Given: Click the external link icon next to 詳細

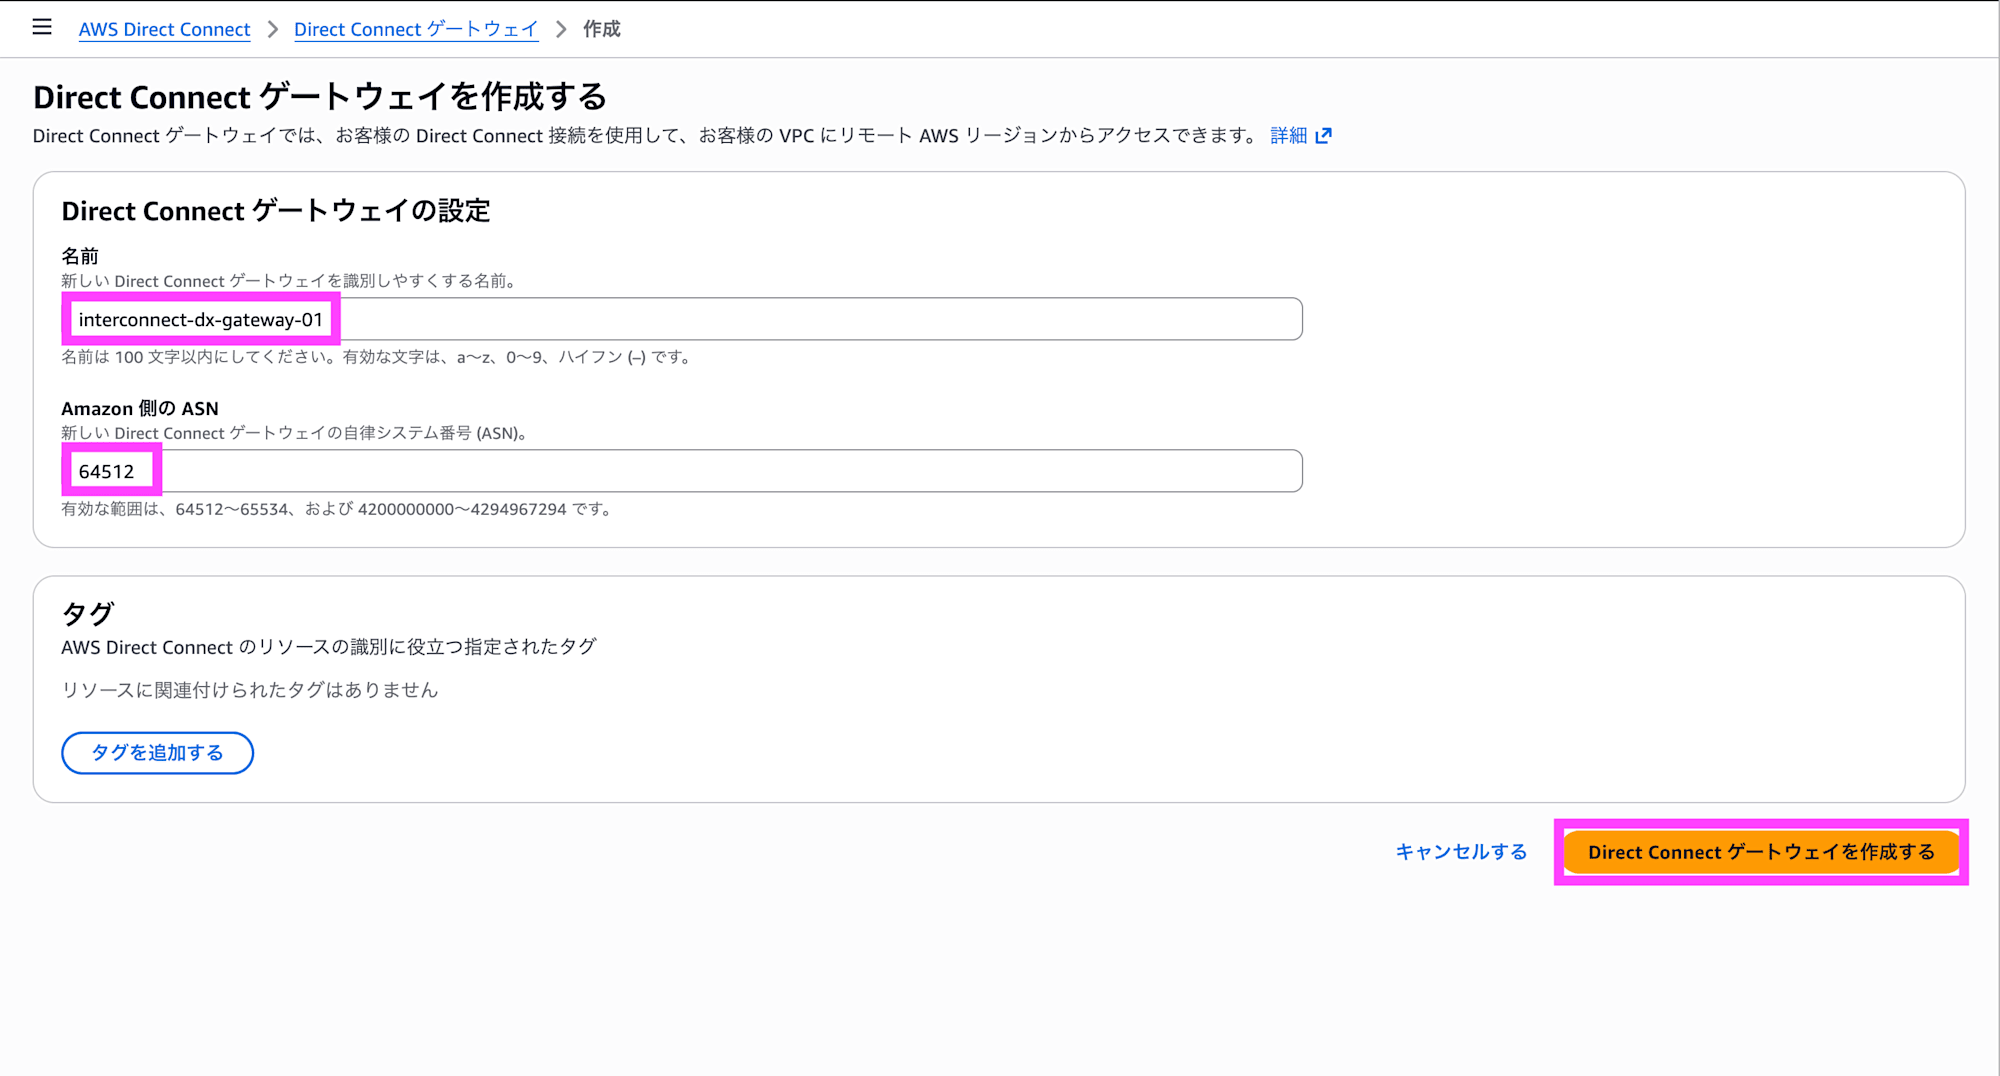Looking at the screenshot, I should 1326,135.
